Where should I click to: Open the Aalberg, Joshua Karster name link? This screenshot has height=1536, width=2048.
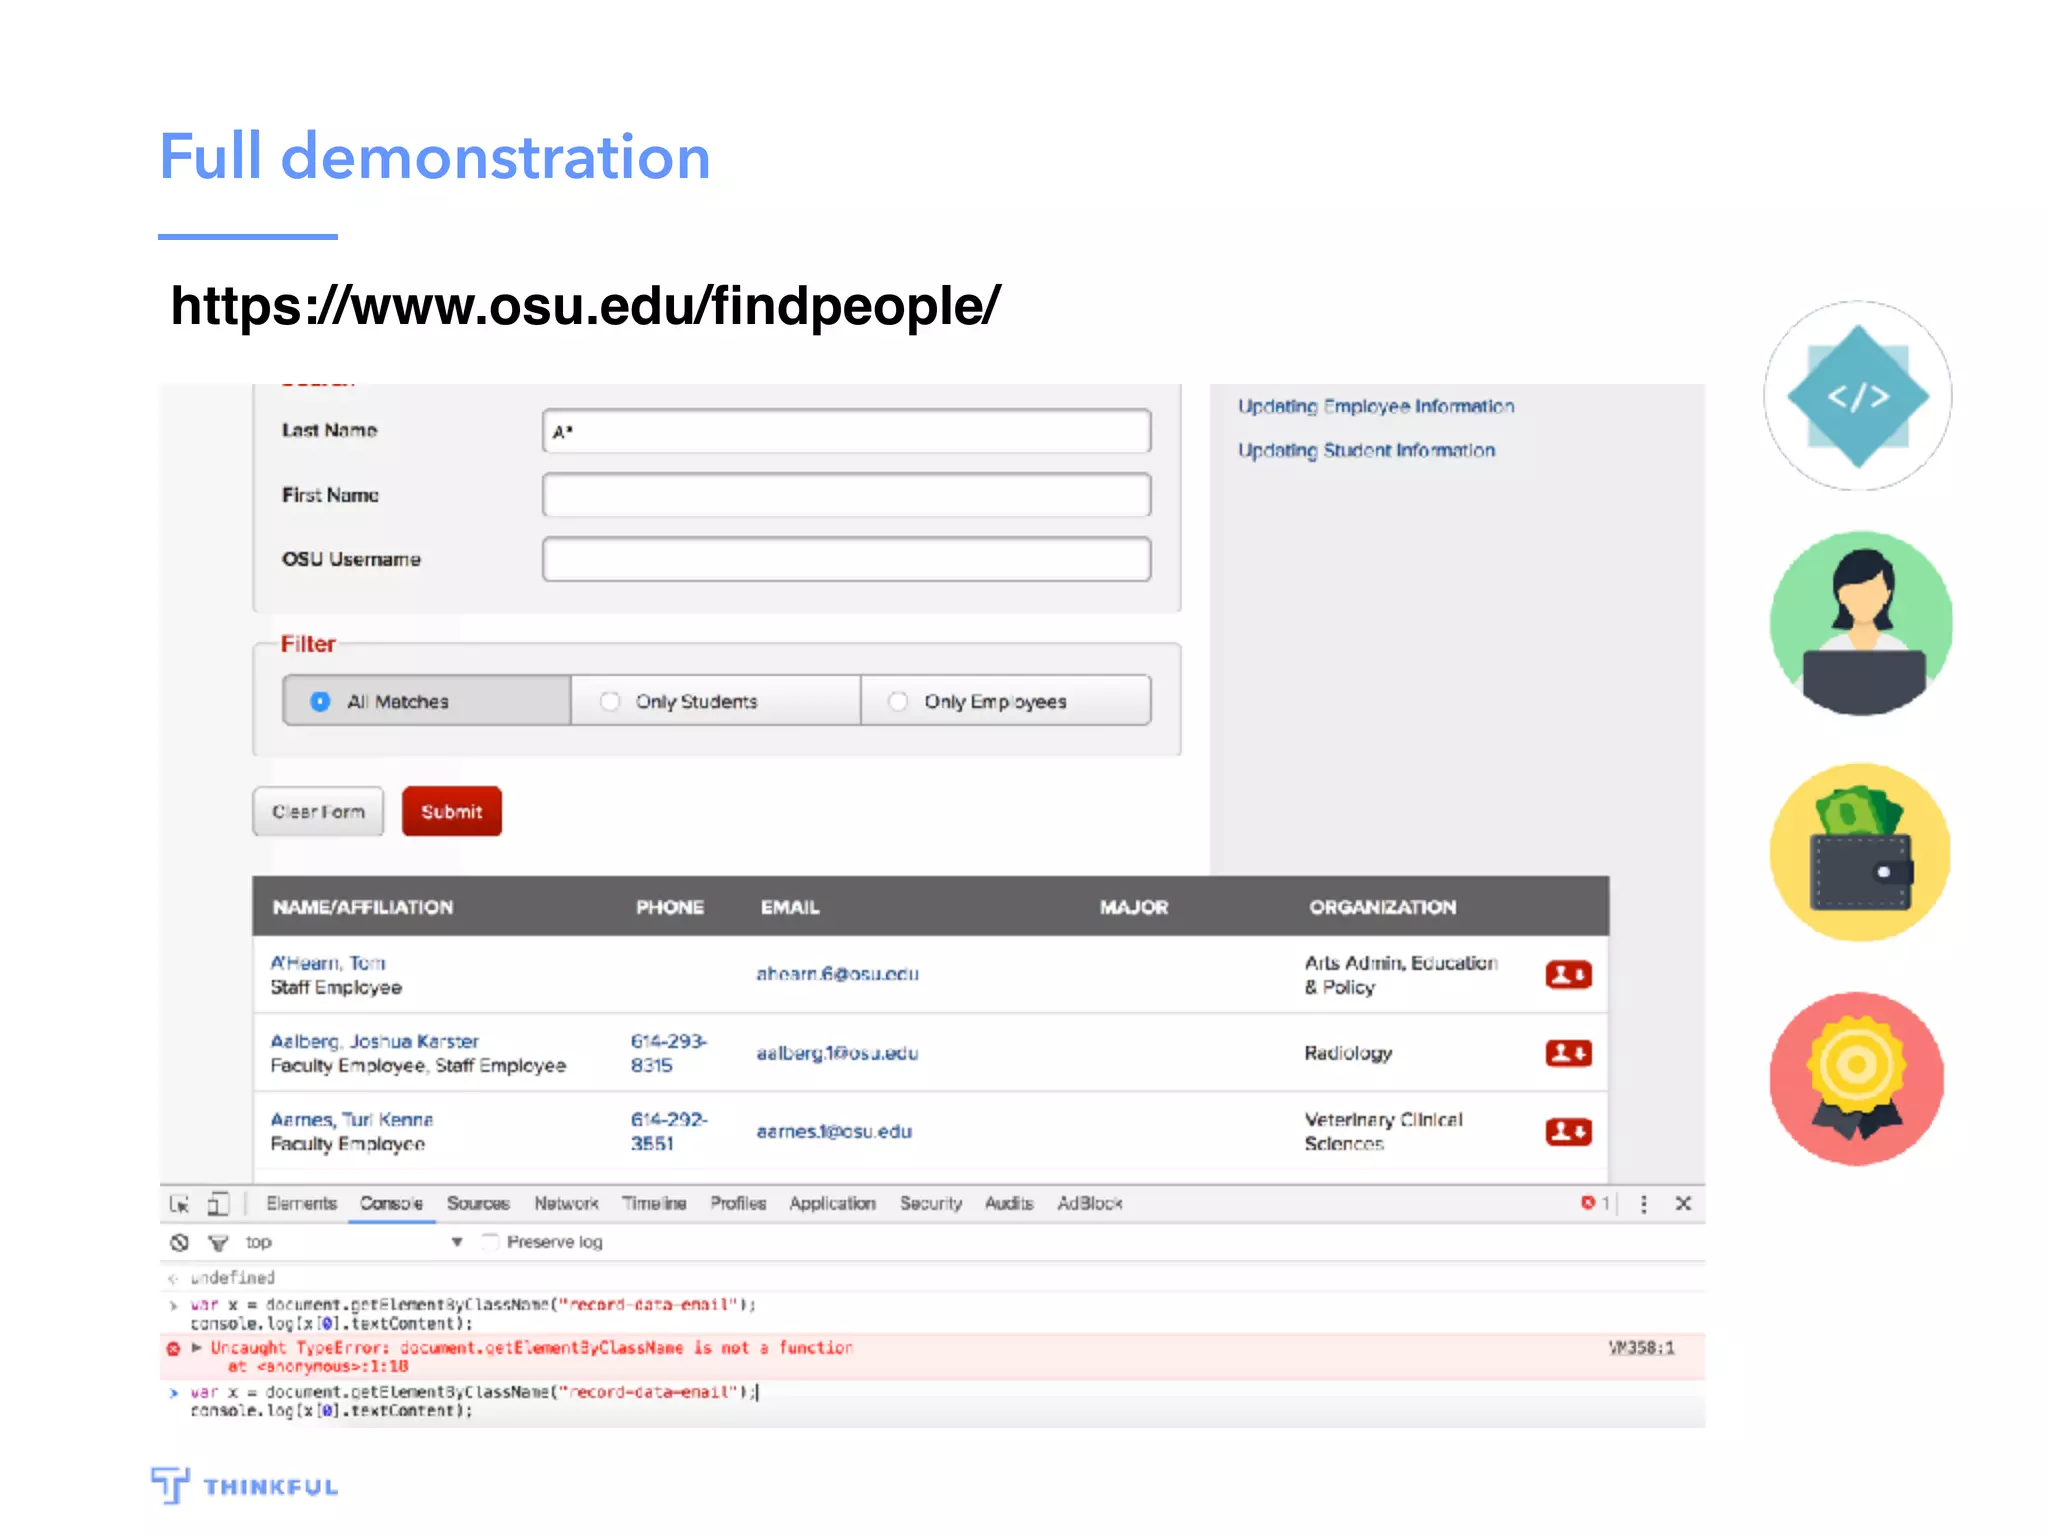tap(375, 1041)
